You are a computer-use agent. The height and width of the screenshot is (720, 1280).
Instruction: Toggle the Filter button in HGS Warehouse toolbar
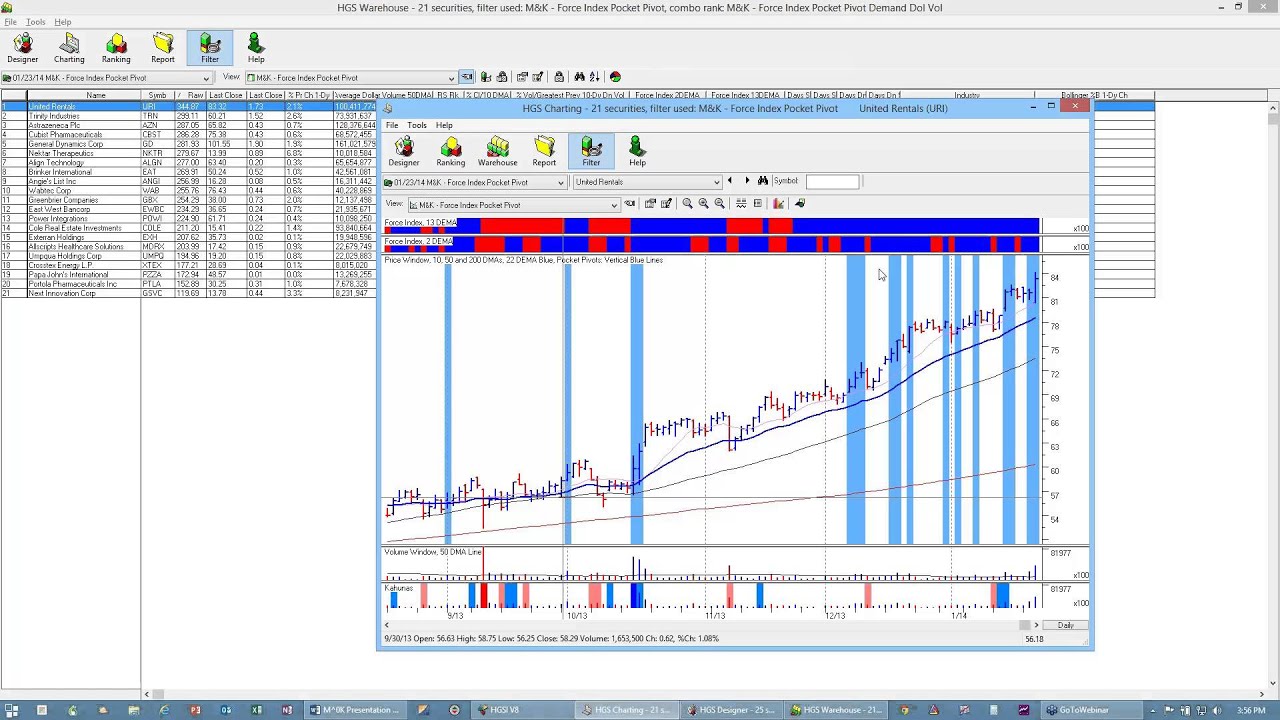(x=210, y=48)
